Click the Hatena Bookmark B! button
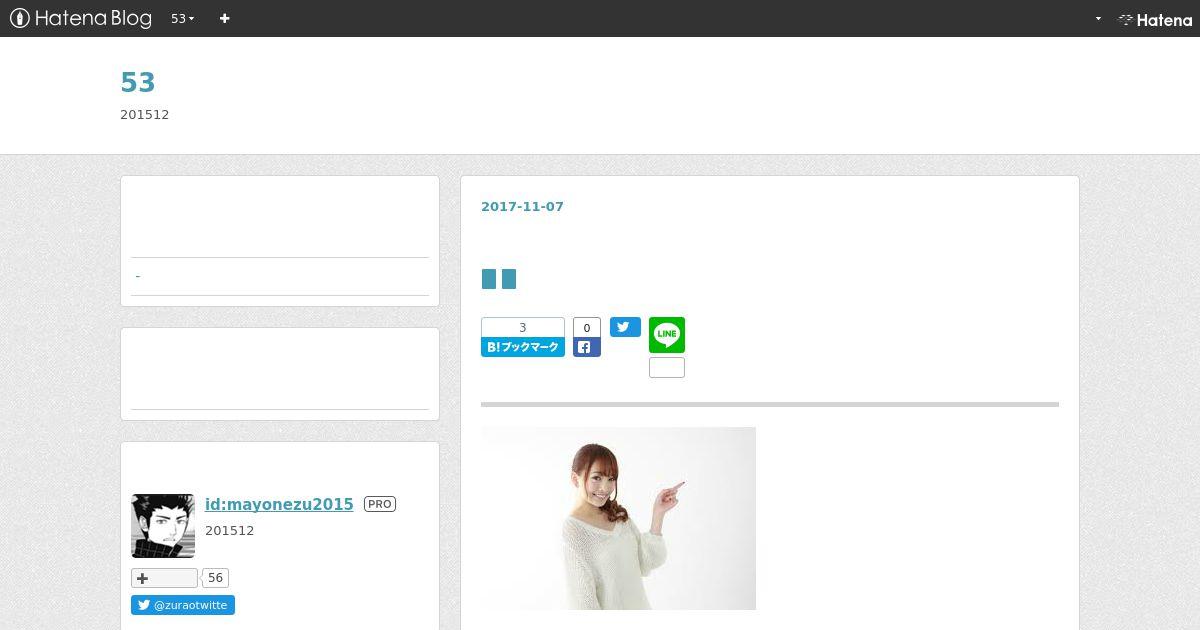The image size is (1200, 630). point(523,347)
